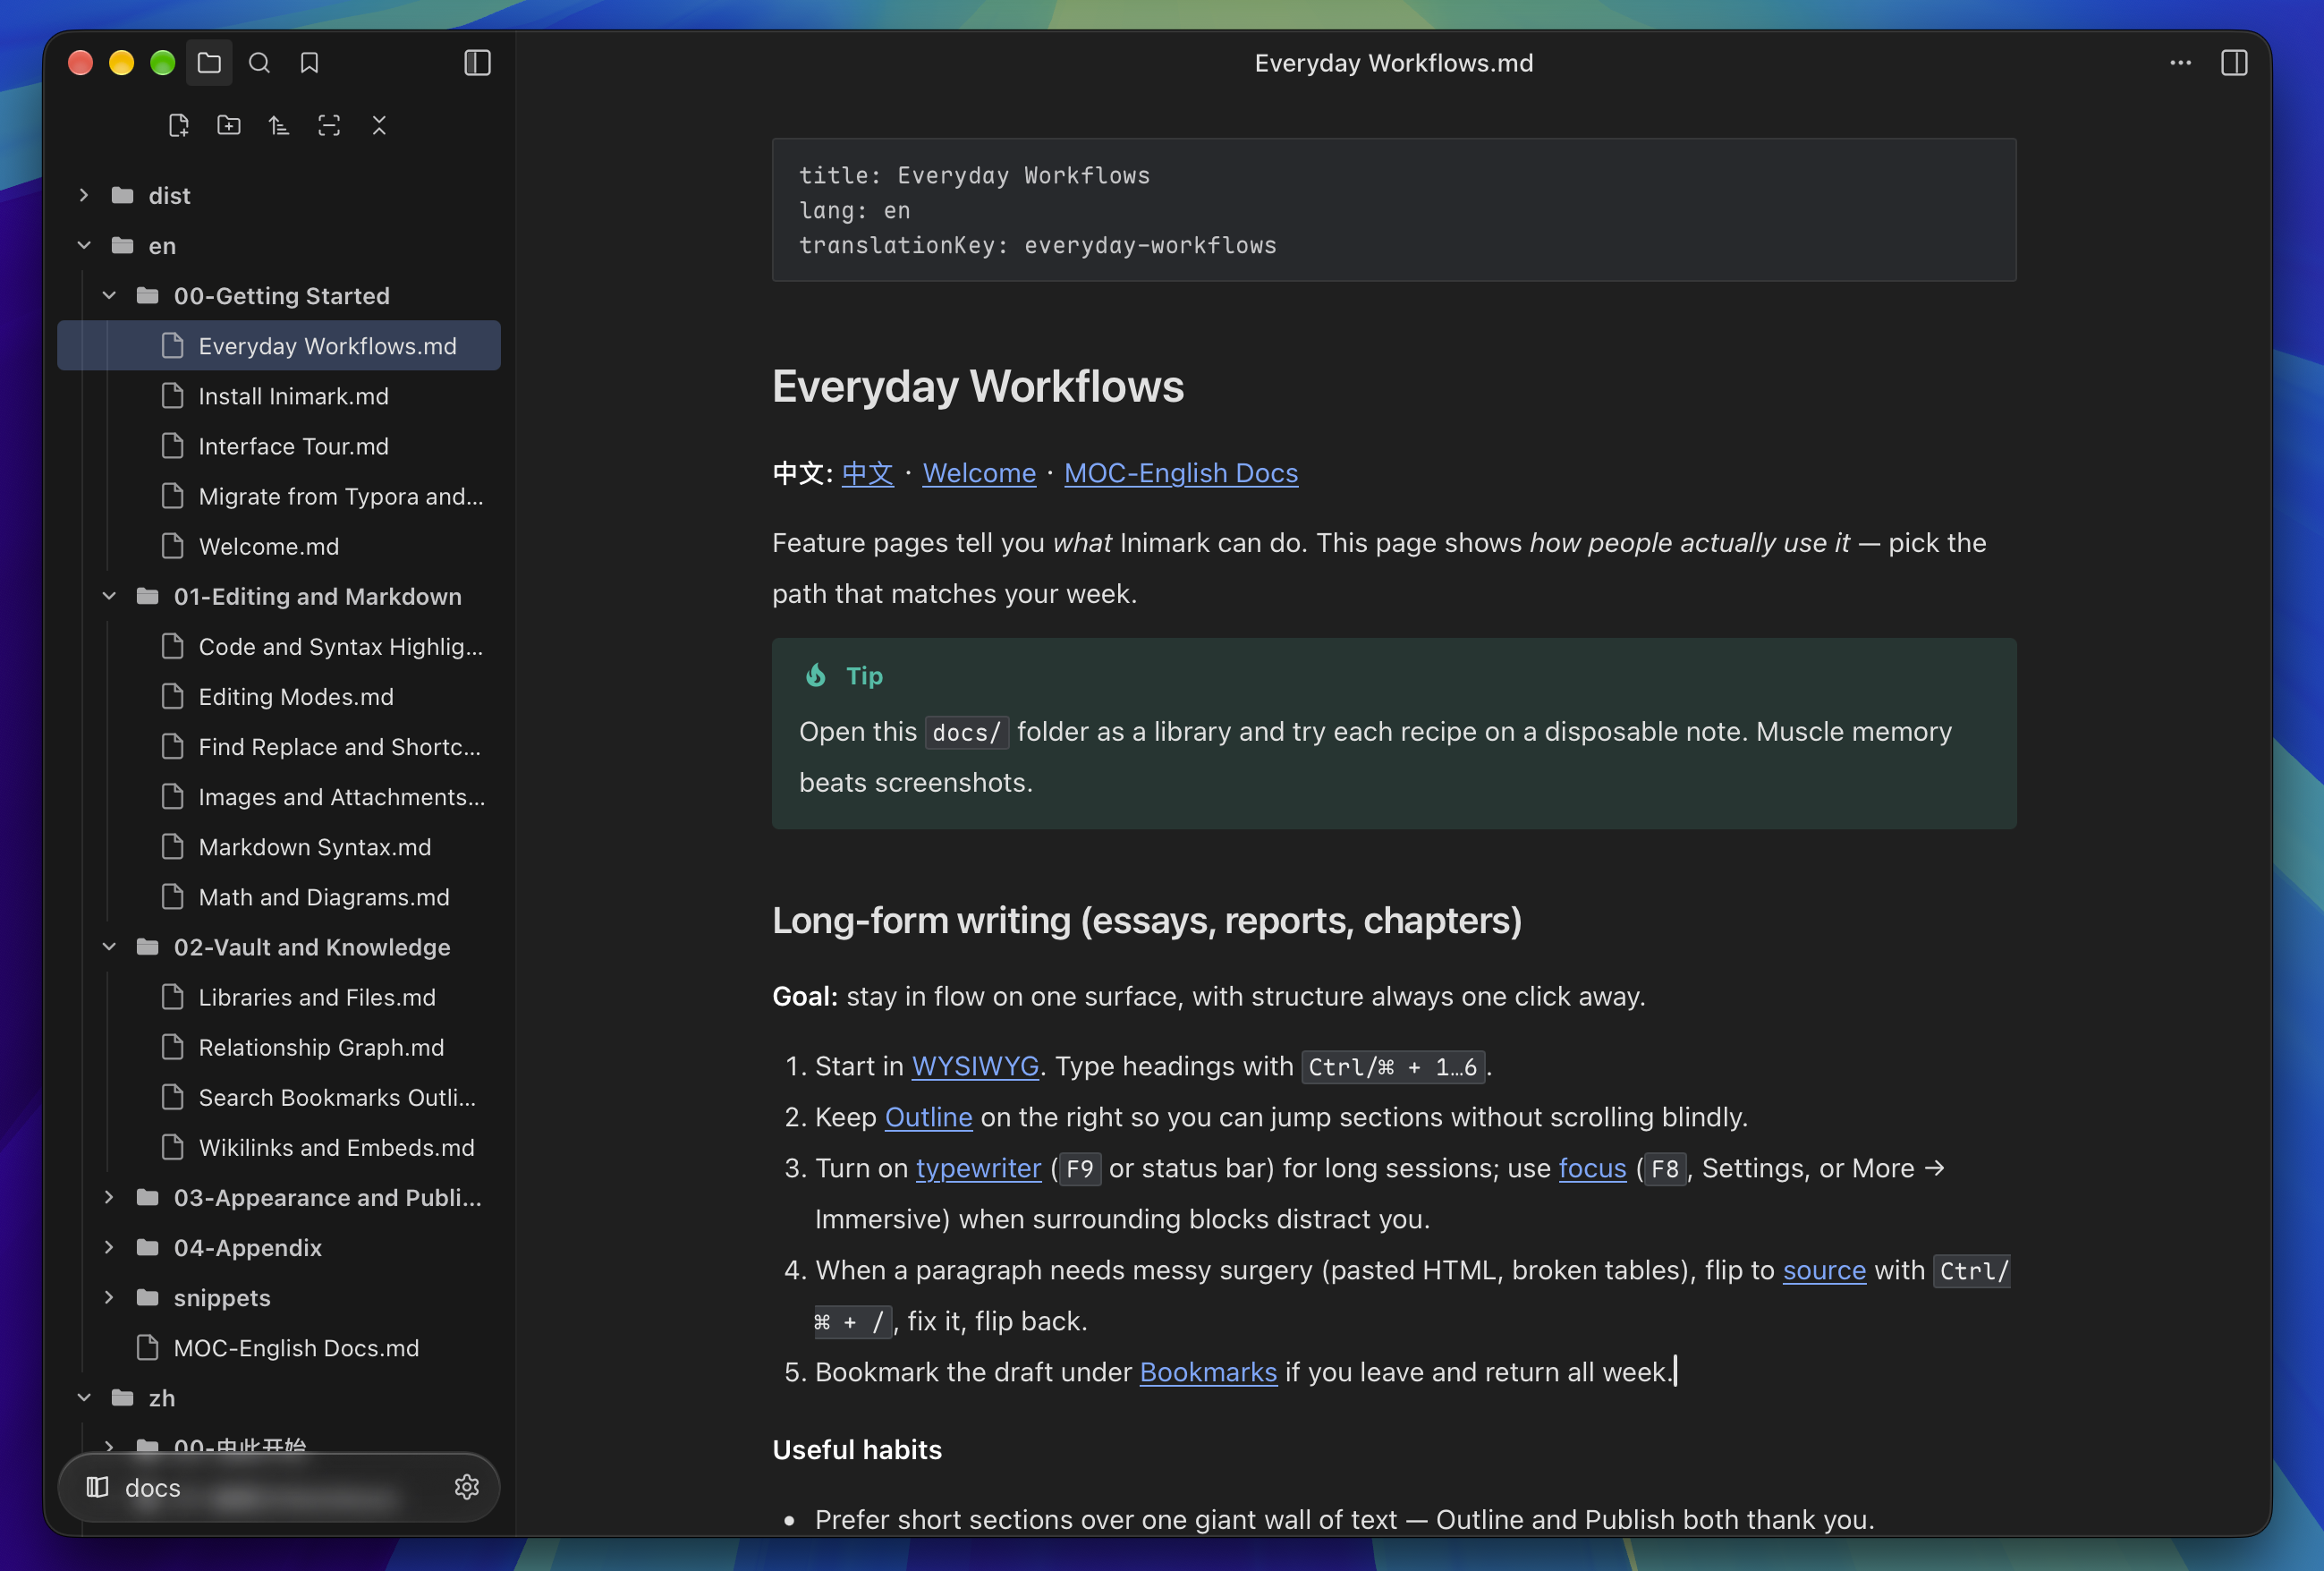2324x1571 pixels.
Task: Click the Long-form writing heading
Action: pyautogui.click(x=1146, y=920)
